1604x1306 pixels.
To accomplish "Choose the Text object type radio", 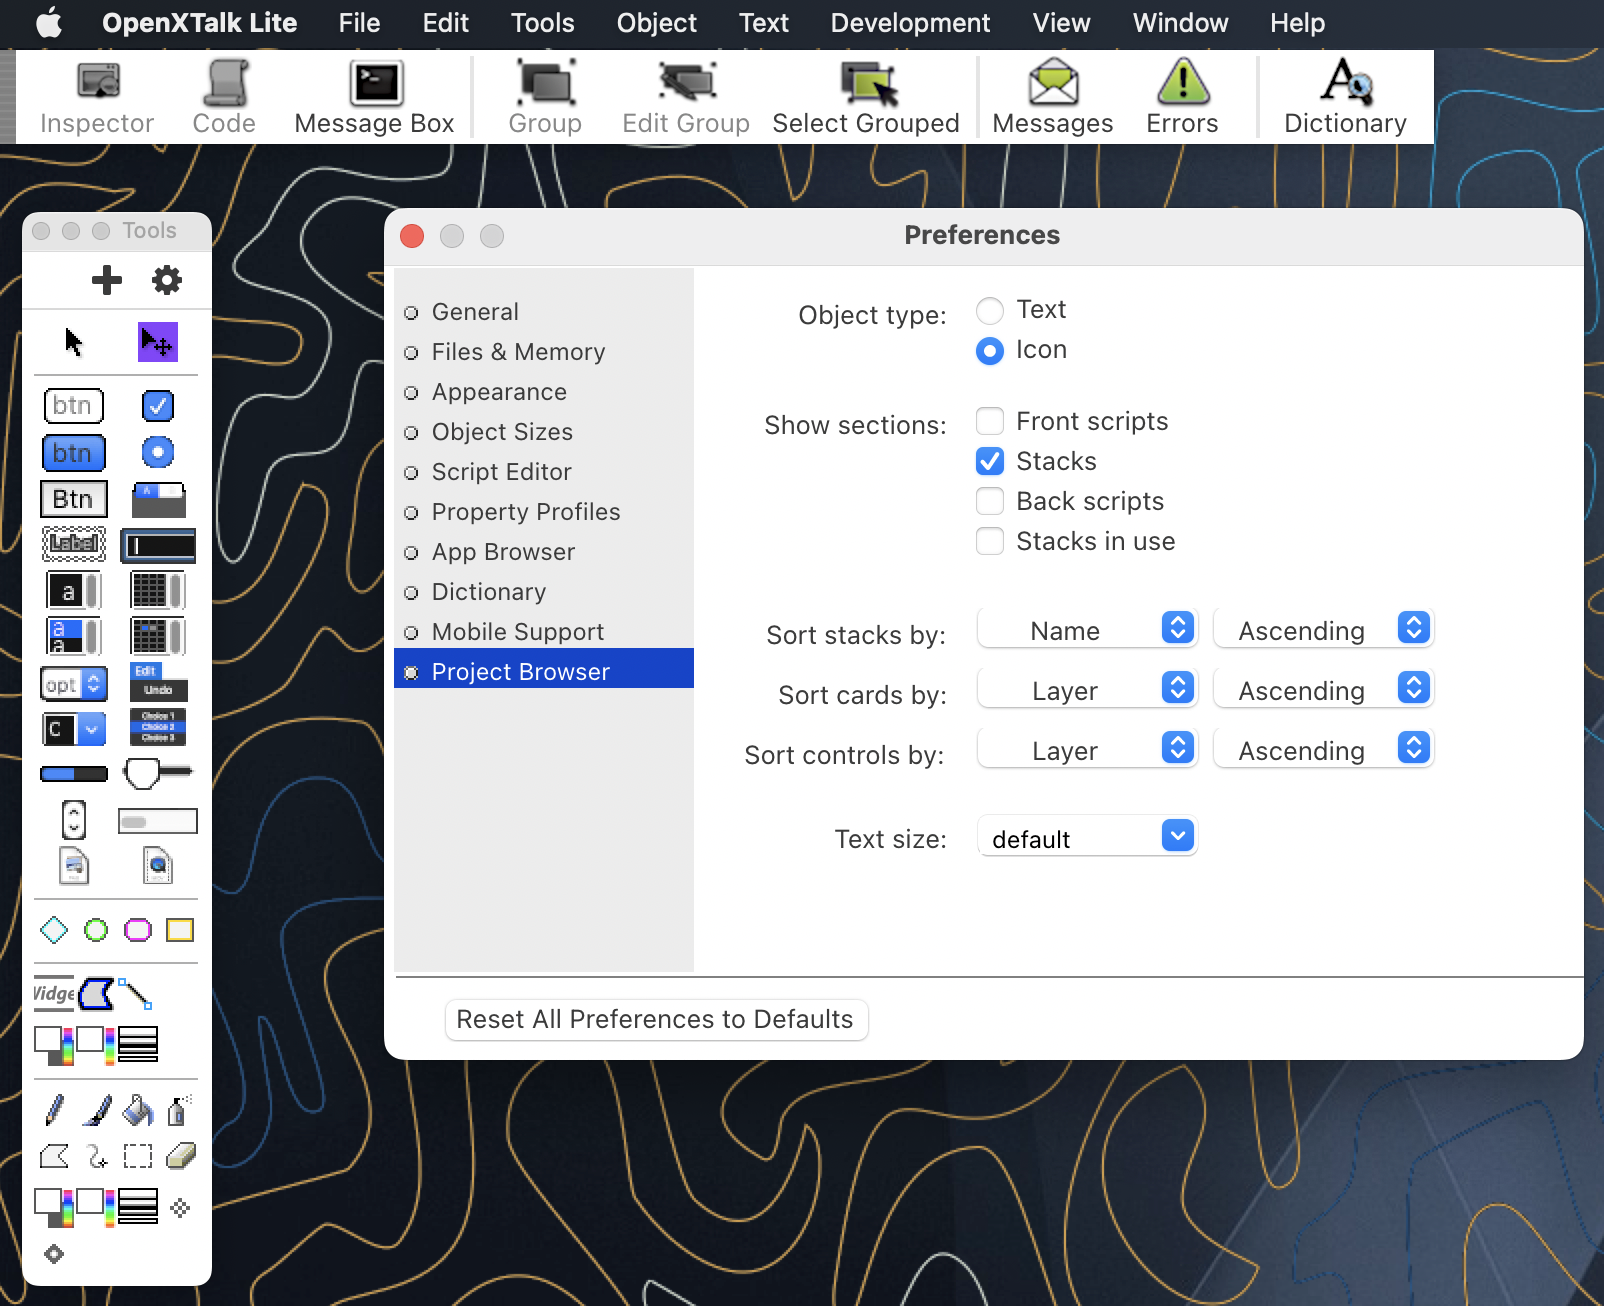I will [990, 311].
